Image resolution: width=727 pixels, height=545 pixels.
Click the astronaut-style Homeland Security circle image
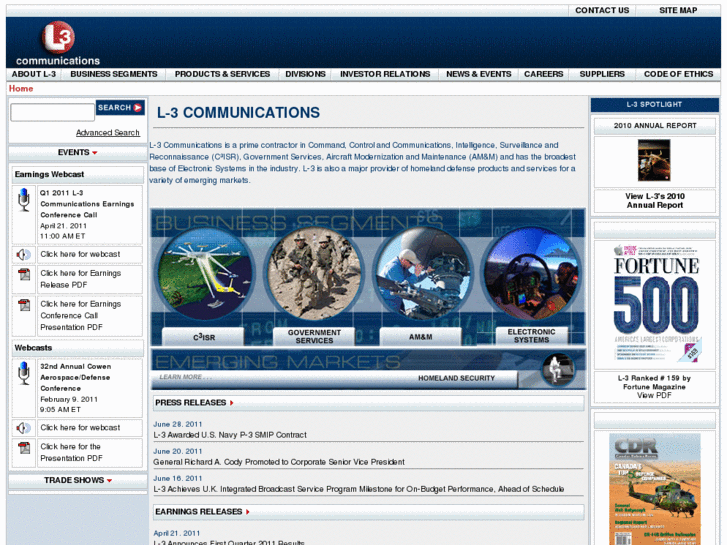pyautogui.click(x=558, y=370)
